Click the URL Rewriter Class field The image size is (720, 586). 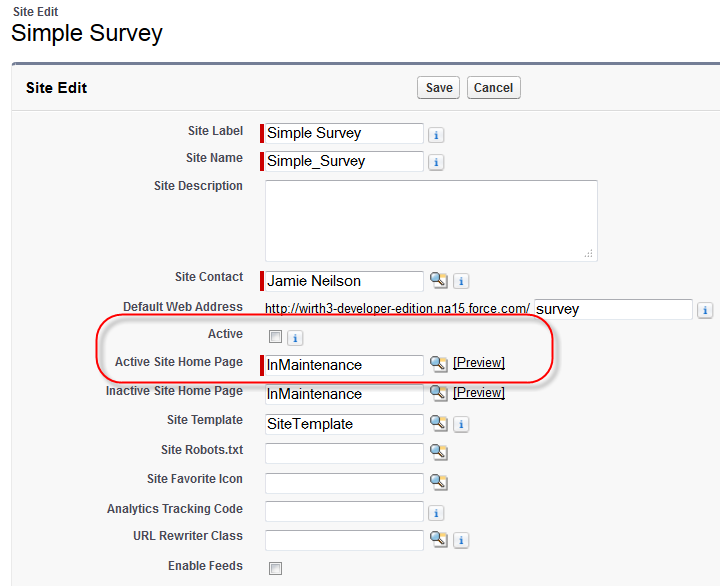coord(344,540)
